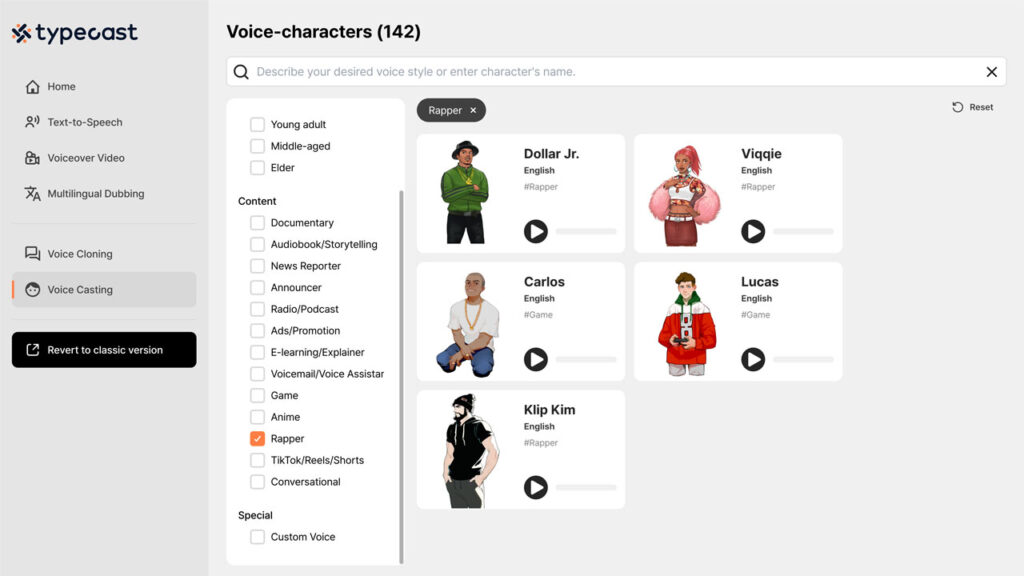1024x576 pixels.
Task: Click Klip Kim's progress bar
Action: click(584, 488)
